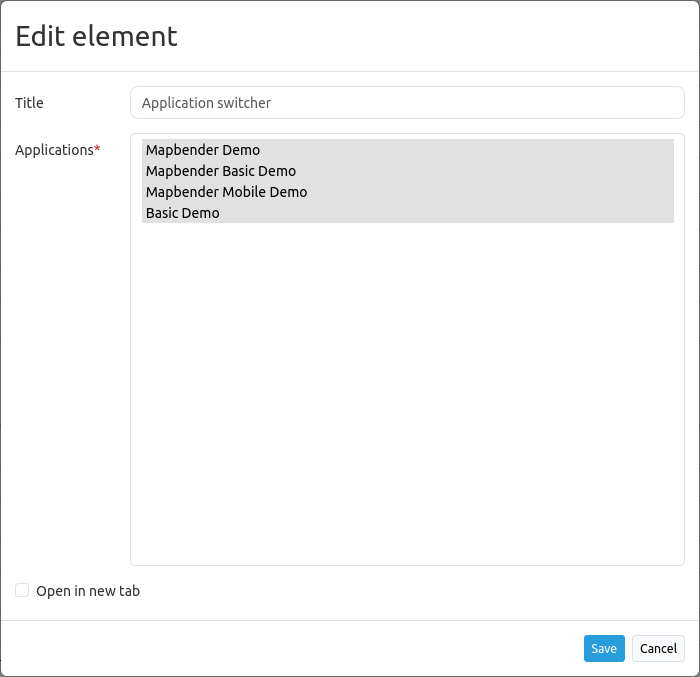
Task: Enable the Open in new tab checkbox
Action: click(x=22, y=590)
